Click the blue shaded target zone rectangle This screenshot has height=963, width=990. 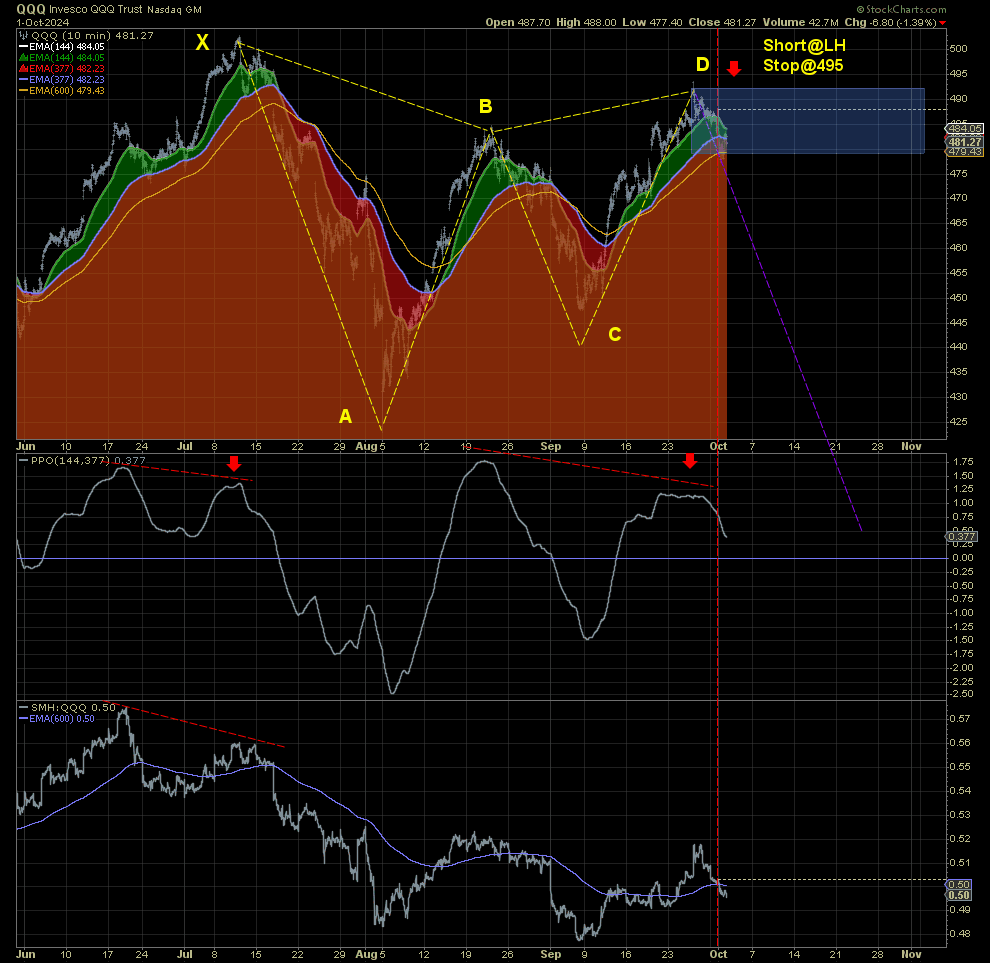(808, 121)
